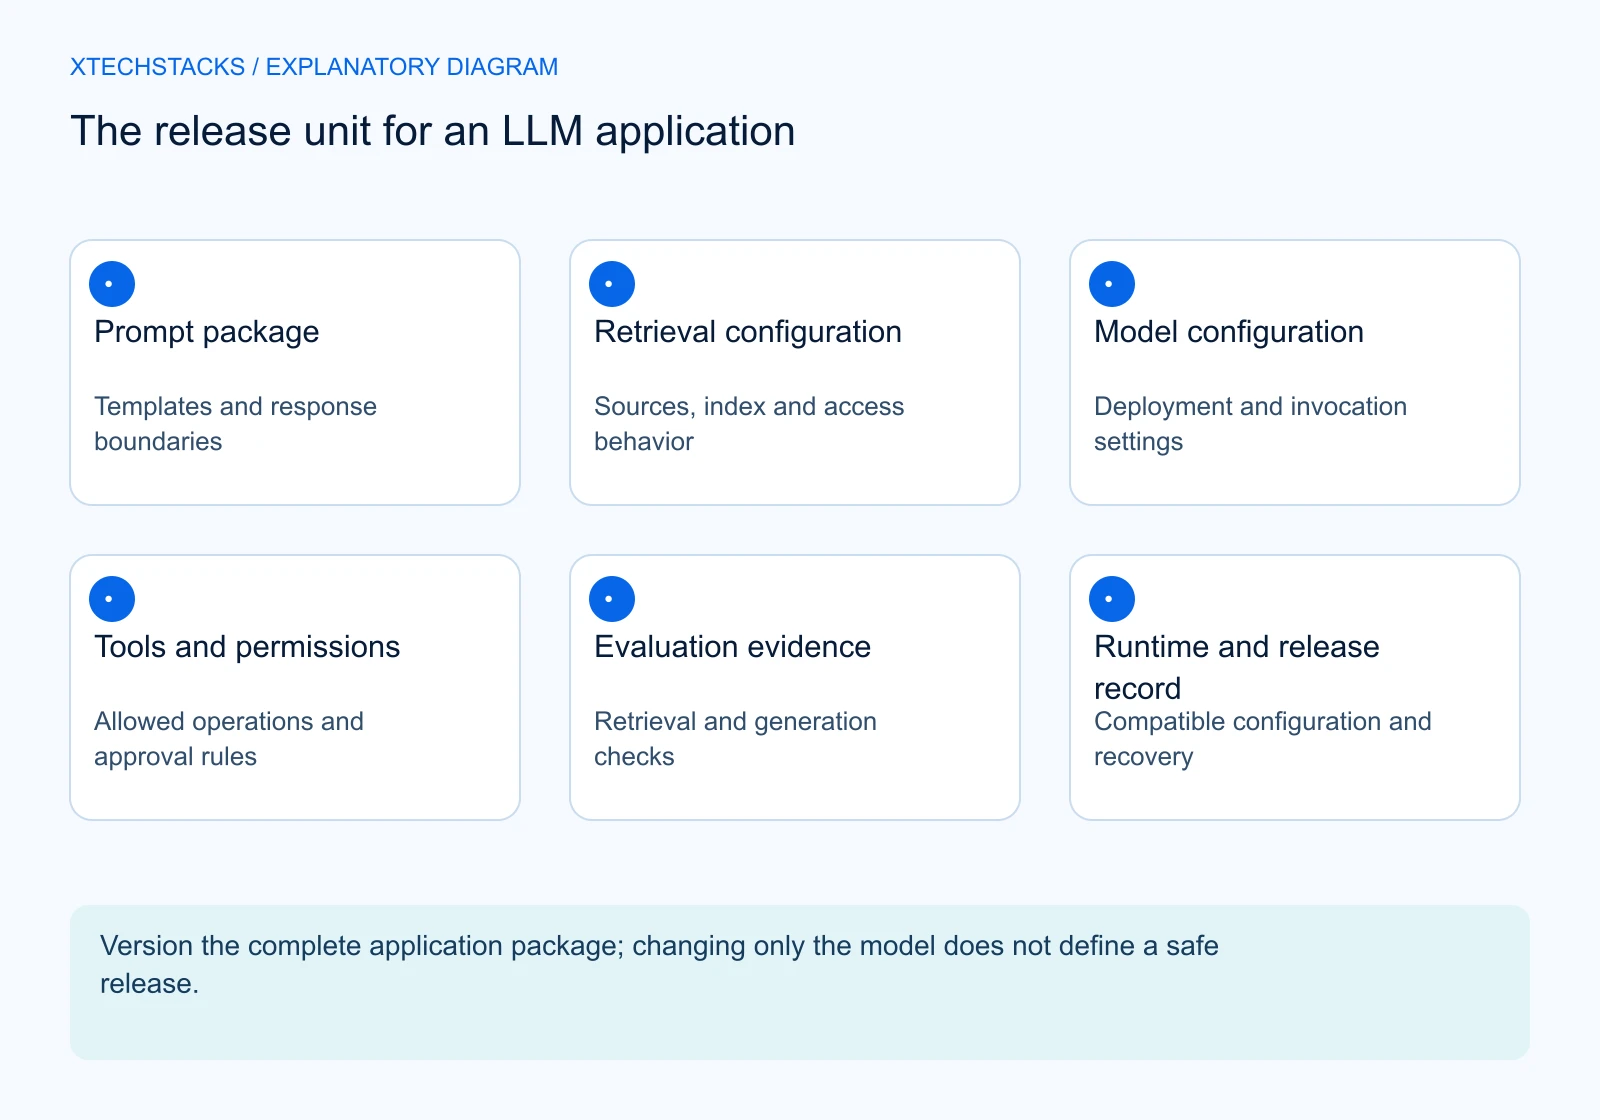Select the 'Tools and permissions' card heading
Image resolution: width=1600 pixels, height=1120 pixels.
(247, 647)
